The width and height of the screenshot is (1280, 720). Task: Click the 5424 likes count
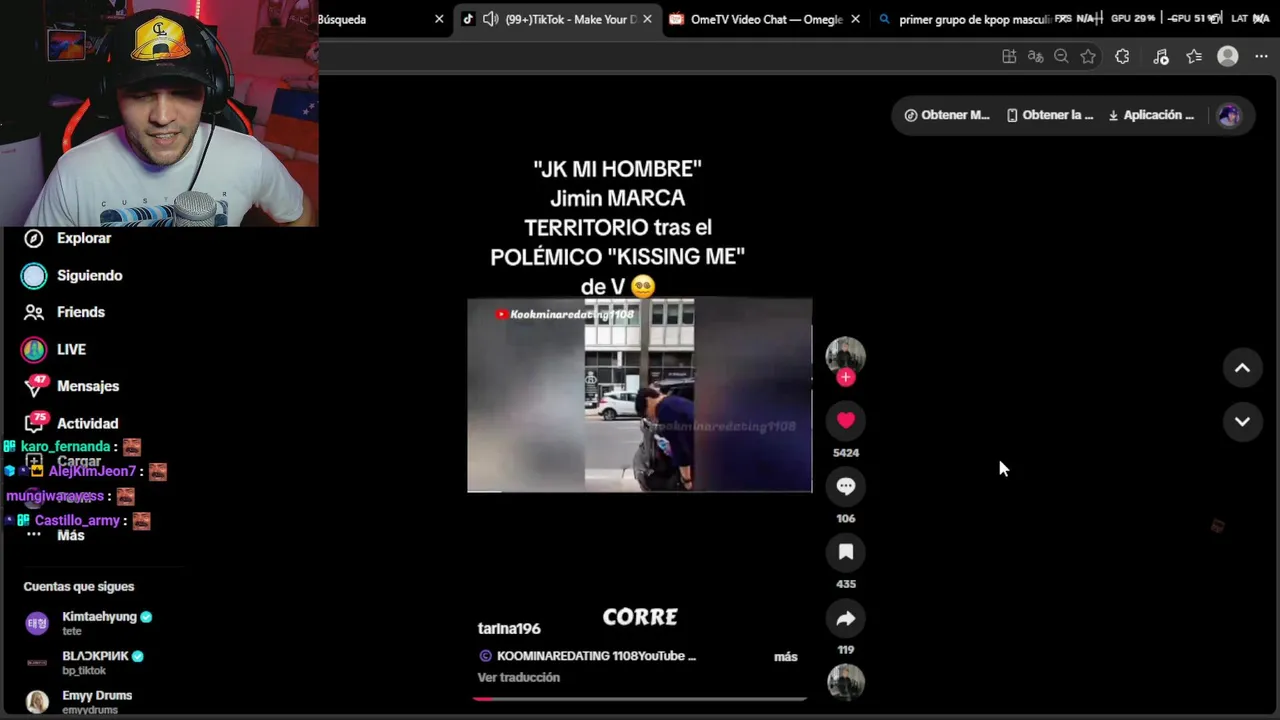coord(846,453)
